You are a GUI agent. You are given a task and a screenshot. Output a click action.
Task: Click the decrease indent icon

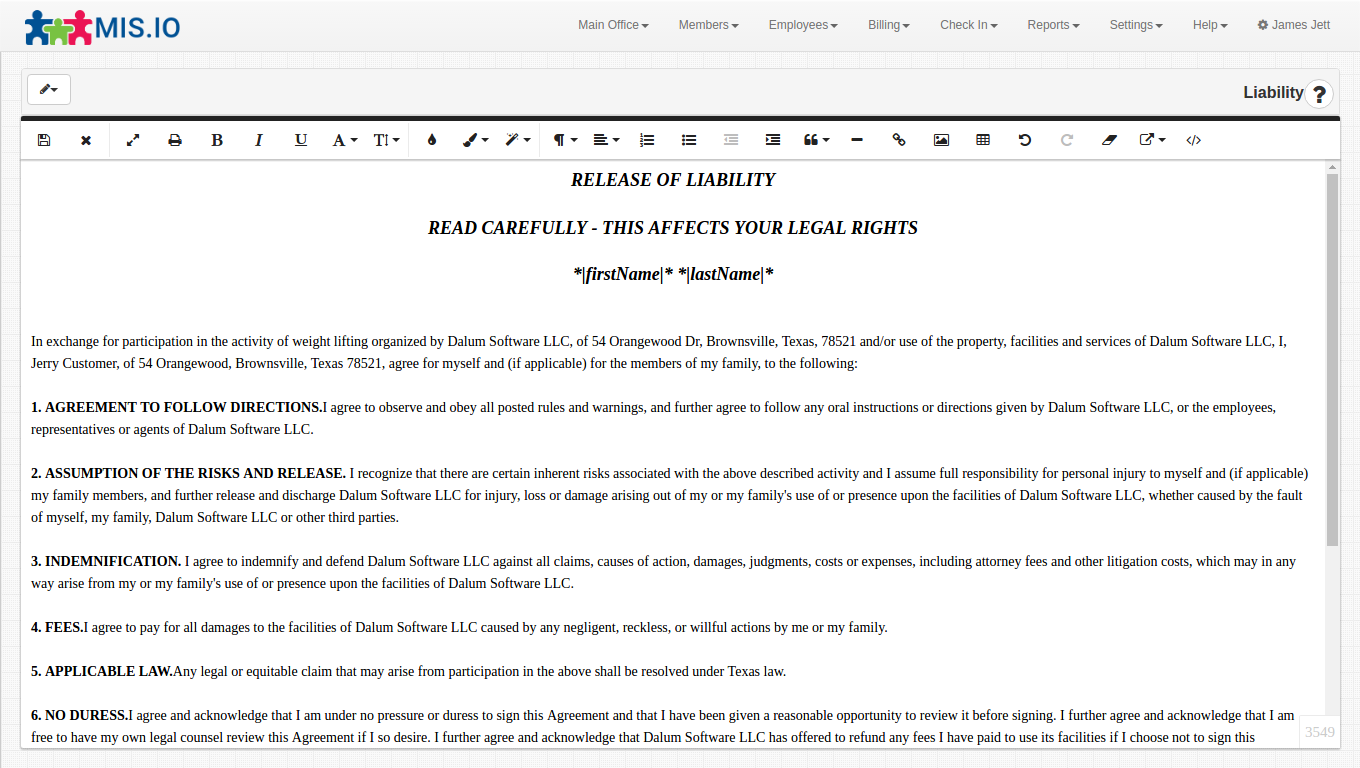point(731,140)
